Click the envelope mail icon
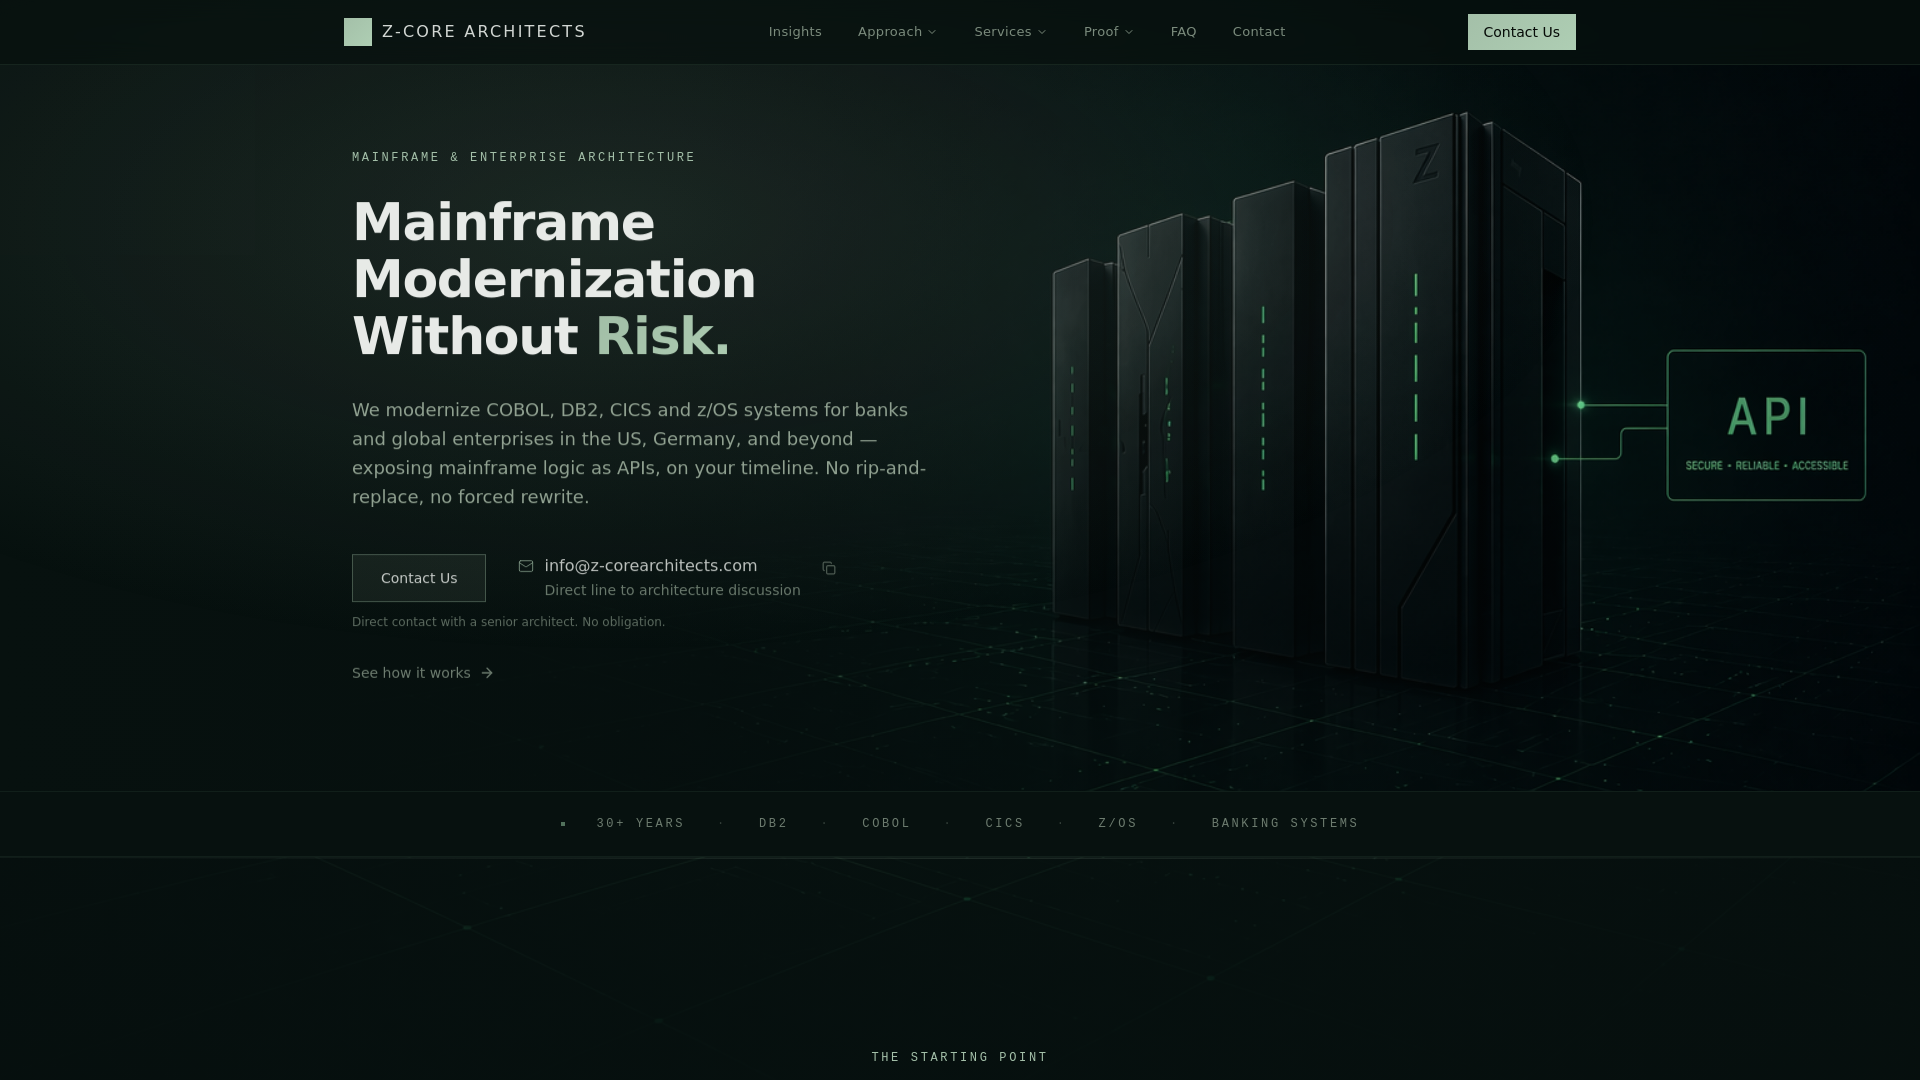 point(526,566)
